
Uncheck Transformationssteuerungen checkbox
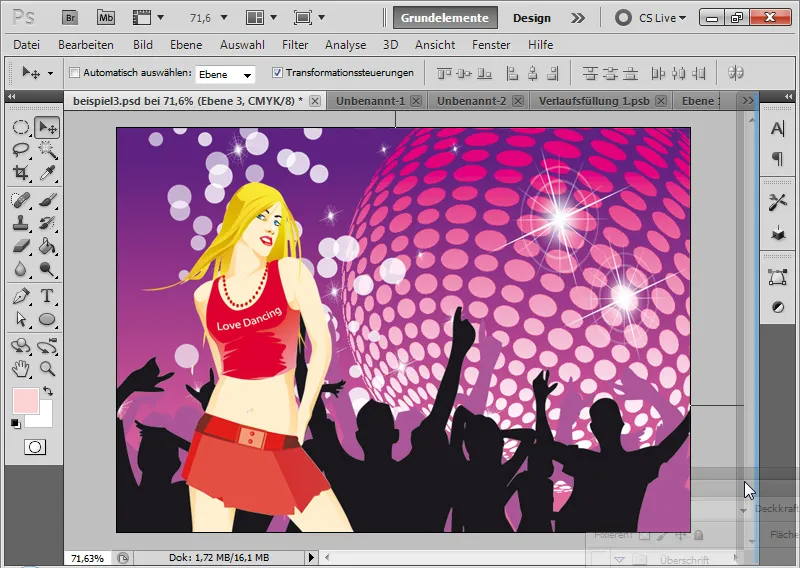(x=277, y=72)
